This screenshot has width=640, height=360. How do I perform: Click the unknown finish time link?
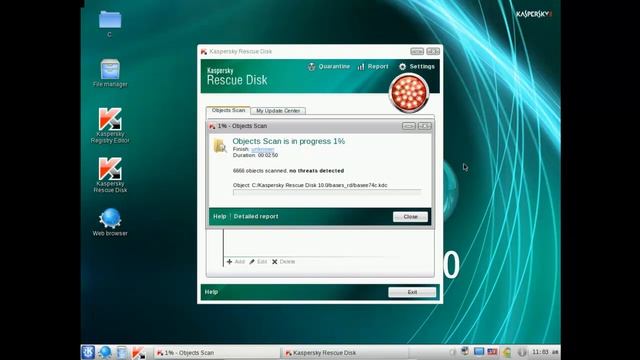coord(262,149)
